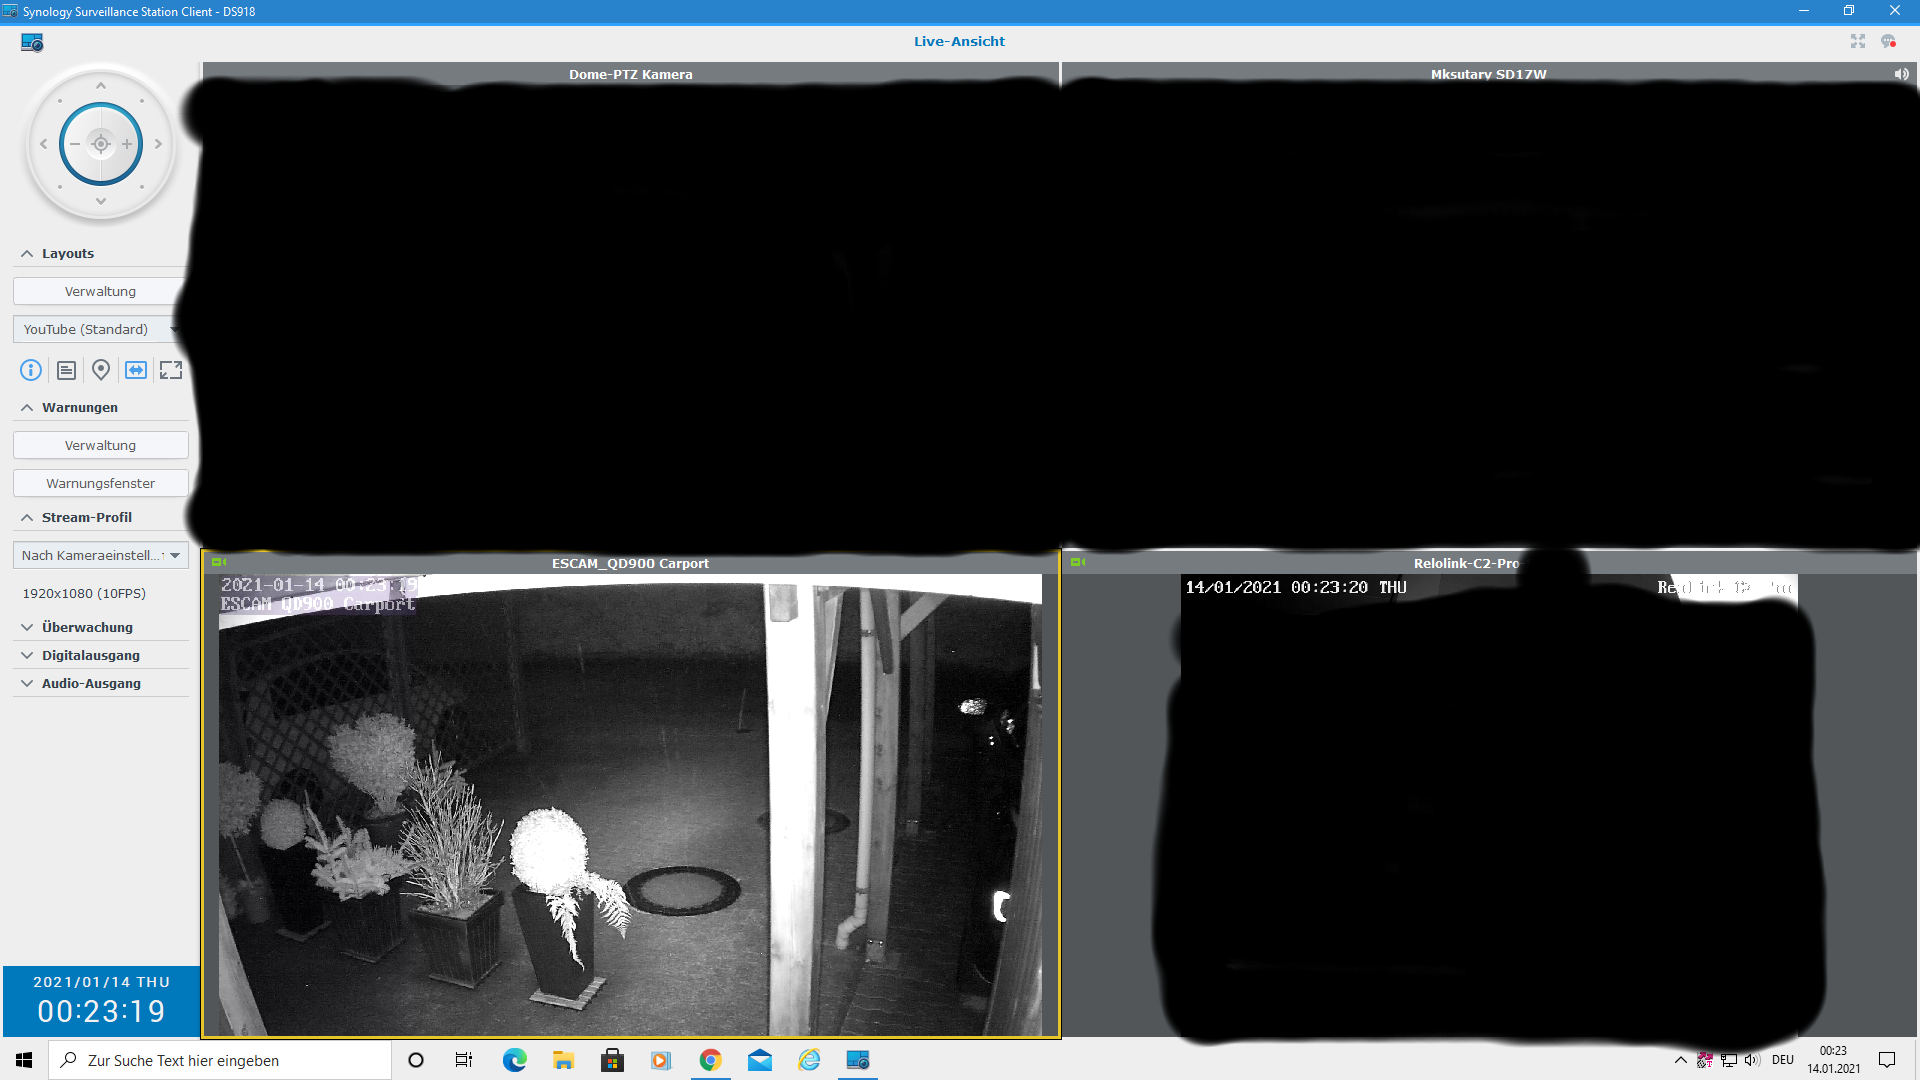Zoom in with PTZ plus button
This screenshot has width=1920, height=1080.
pyautogui.click(x=127, y=144)
